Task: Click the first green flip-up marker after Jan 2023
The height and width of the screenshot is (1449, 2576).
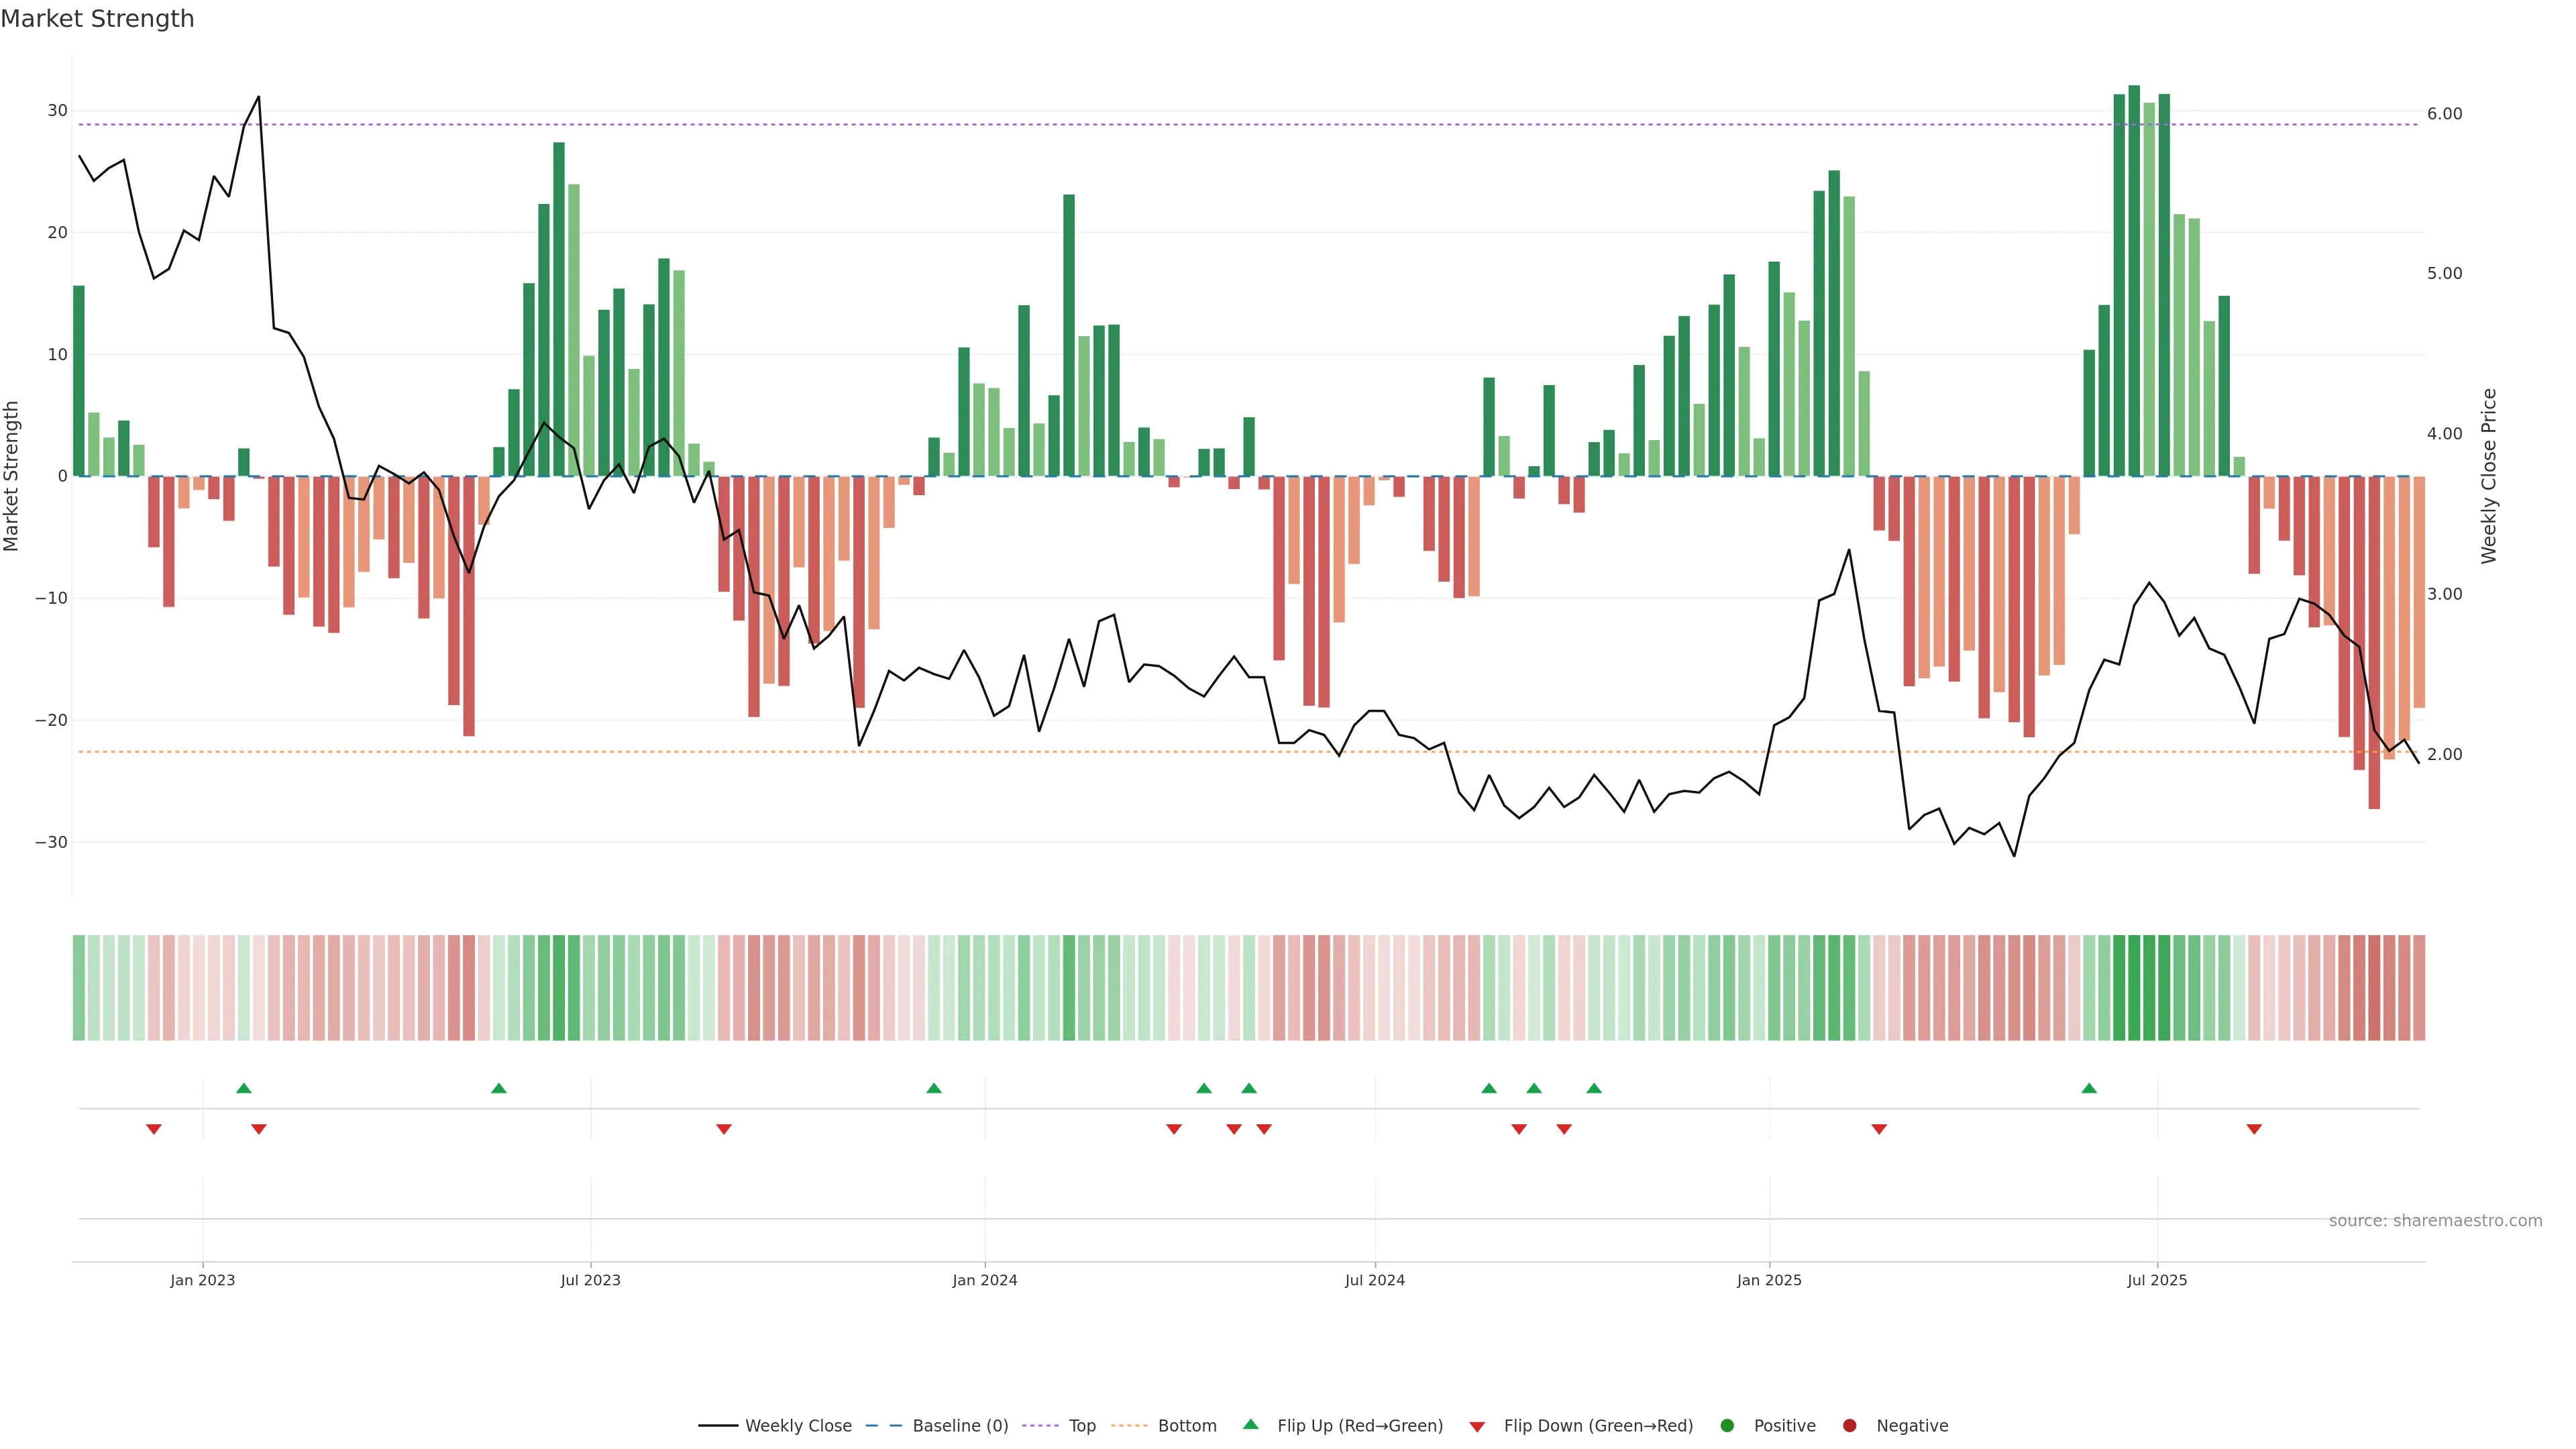Action: (x=243, y=1088)
